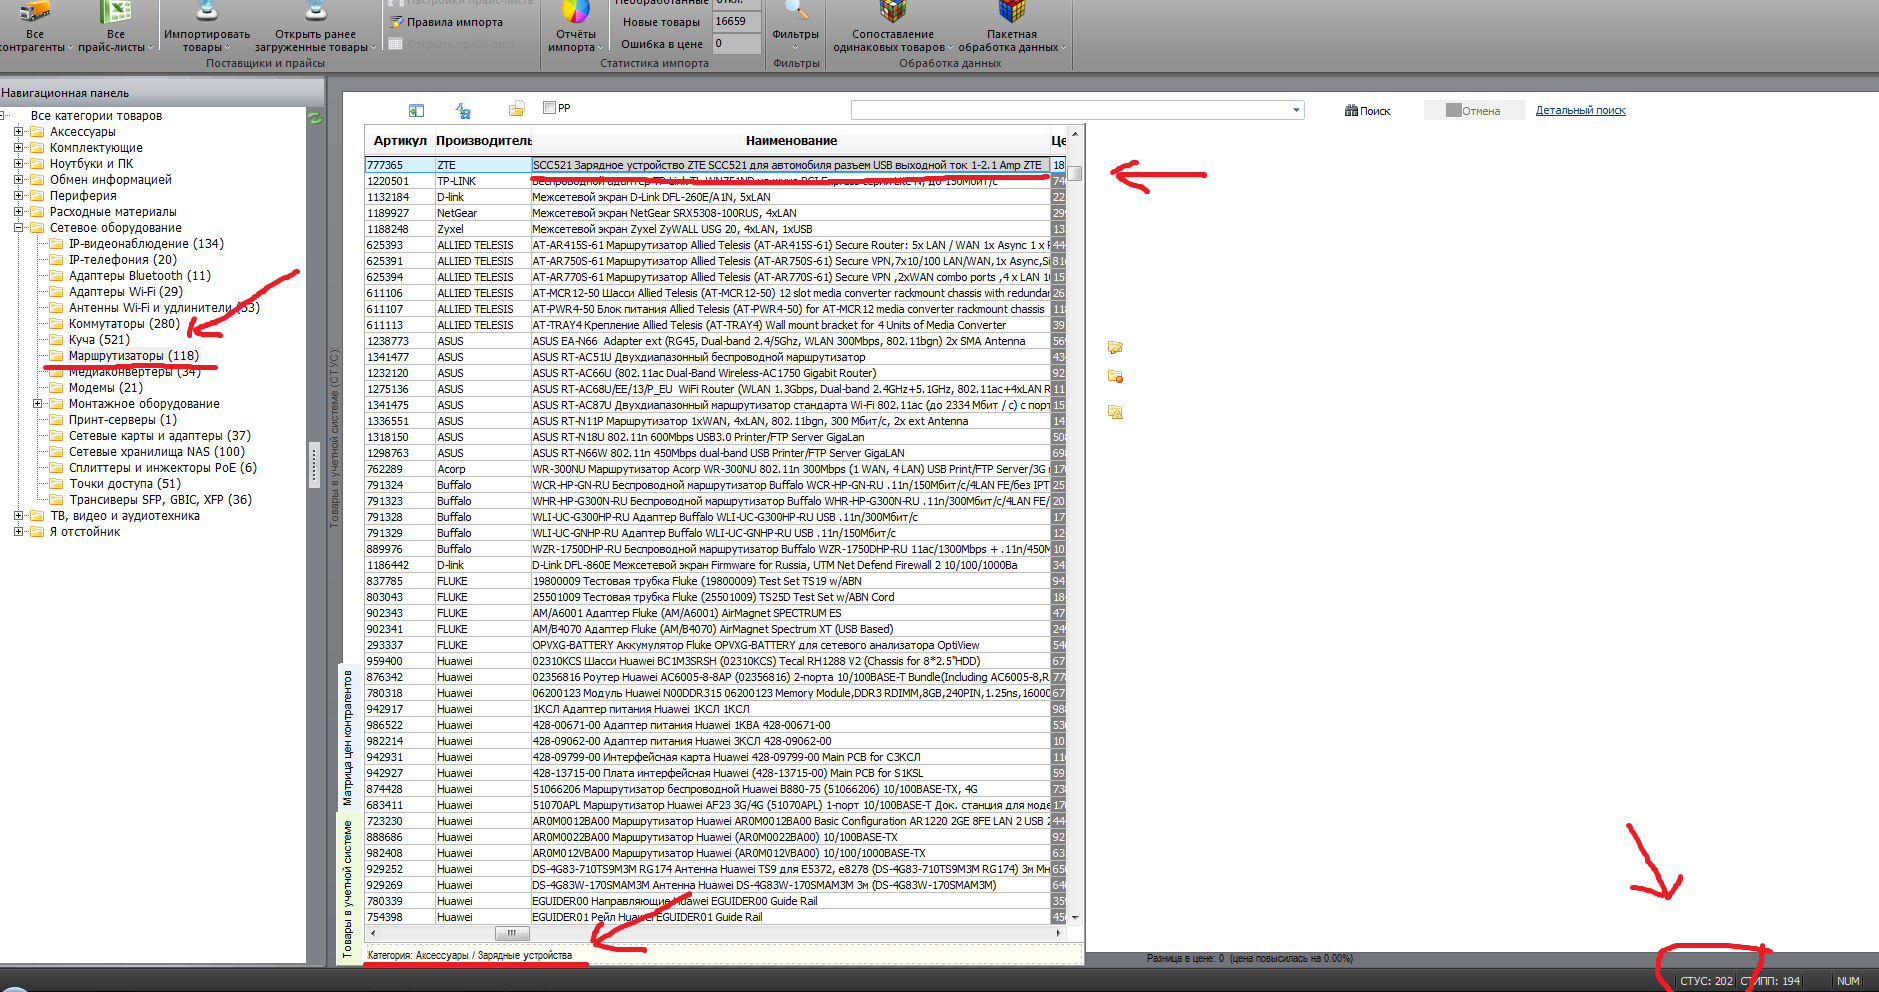Click folder icon of 'Адаптеры Bluetooth (11)'
The image size is (1879, 992).
[57, 276]
